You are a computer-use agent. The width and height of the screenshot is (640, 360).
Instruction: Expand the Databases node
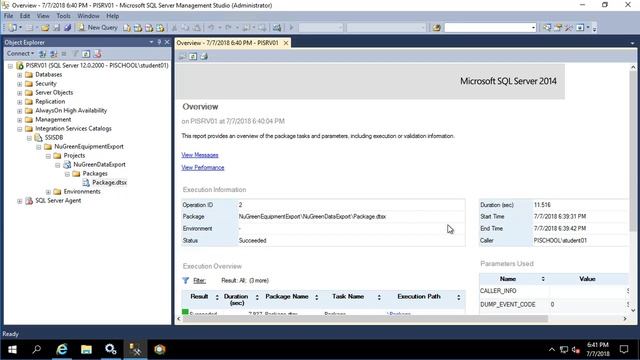(x=20, y=75)
